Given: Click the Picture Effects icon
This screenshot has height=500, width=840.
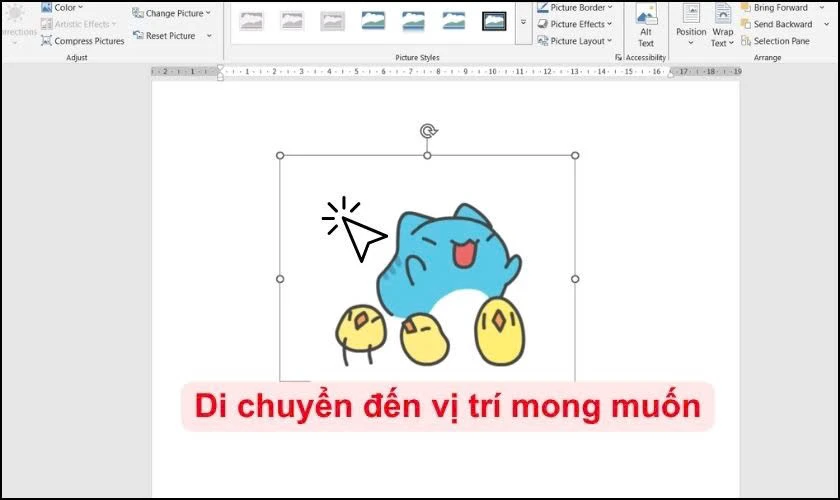Looking at the screenshot, I should point(543,24).
